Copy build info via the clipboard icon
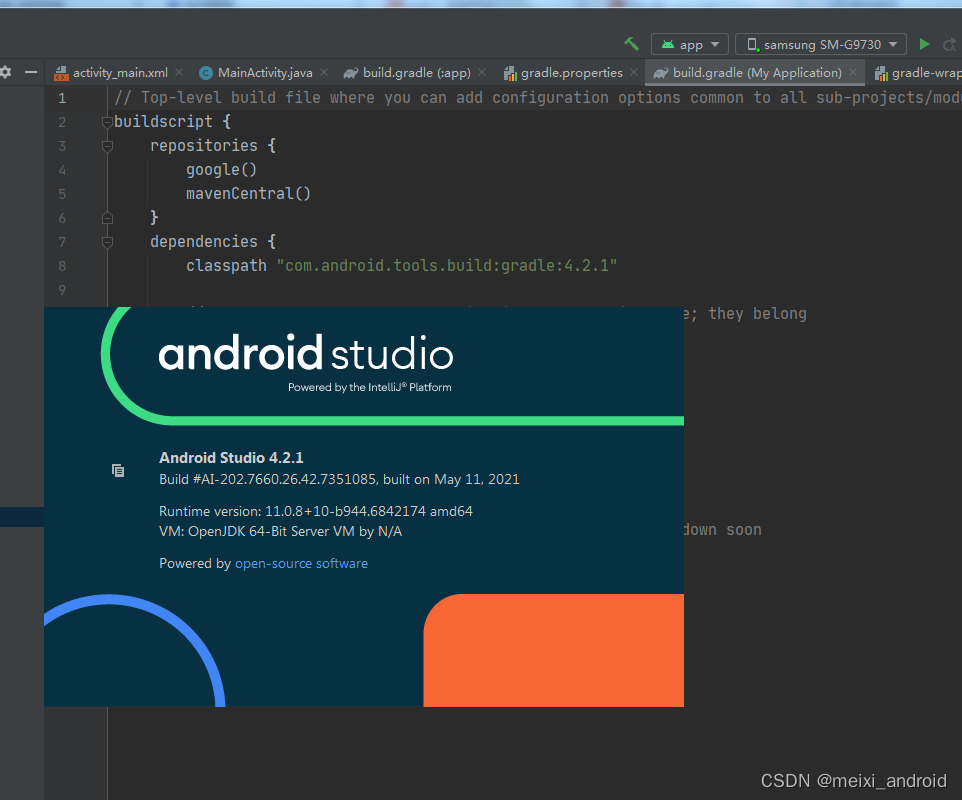The width and height of the screenshot is (962, 800). (118, 470)
